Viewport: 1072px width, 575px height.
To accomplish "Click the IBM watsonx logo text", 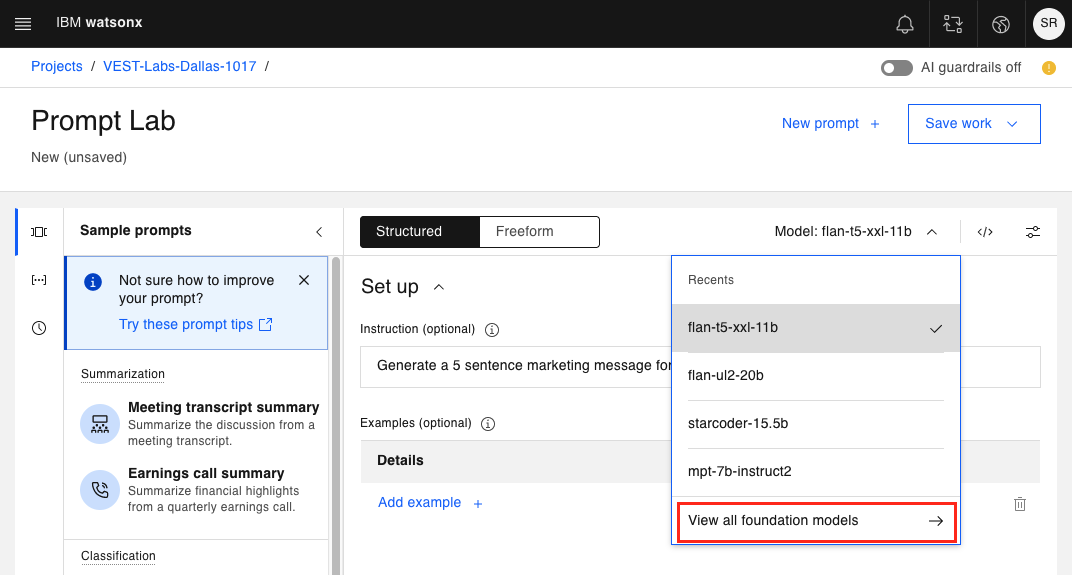I will click(99, 23).
